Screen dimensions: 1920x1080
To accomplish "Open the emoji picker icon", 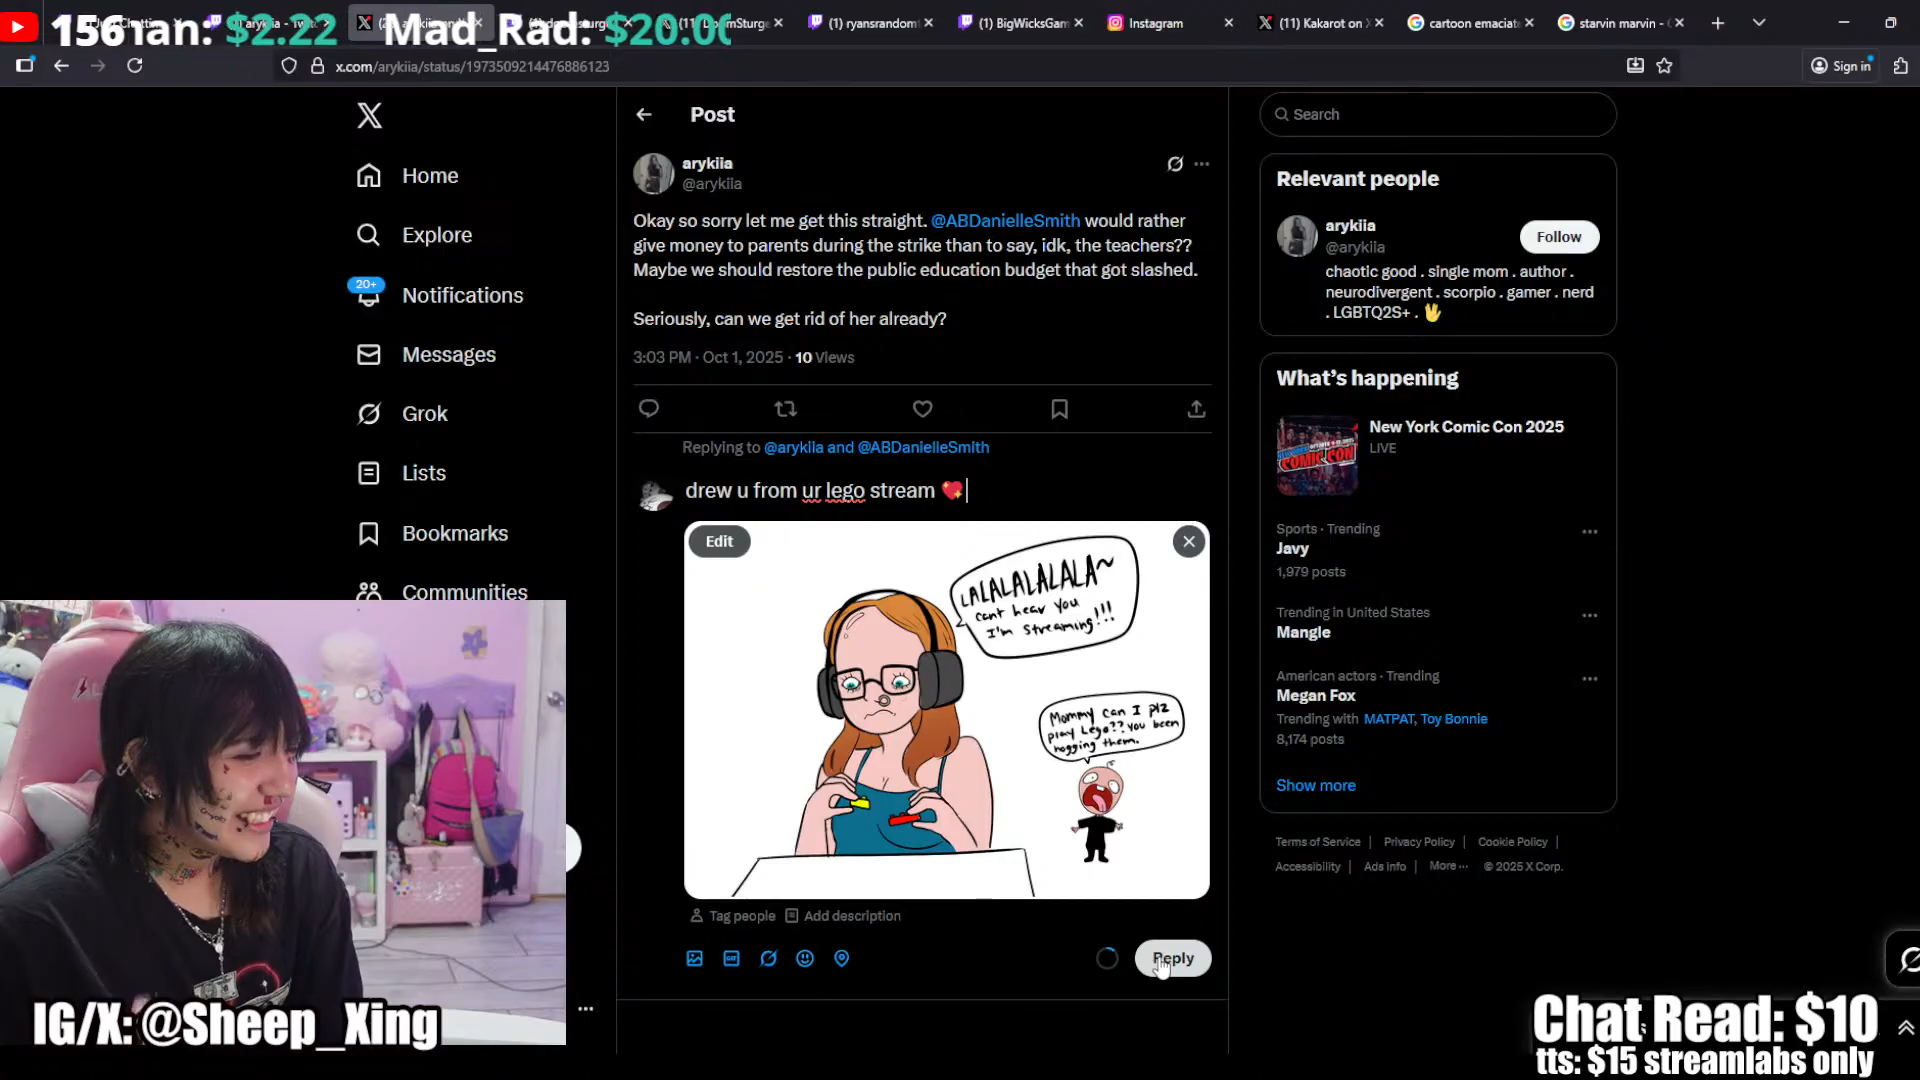I will tap(805, 958).
